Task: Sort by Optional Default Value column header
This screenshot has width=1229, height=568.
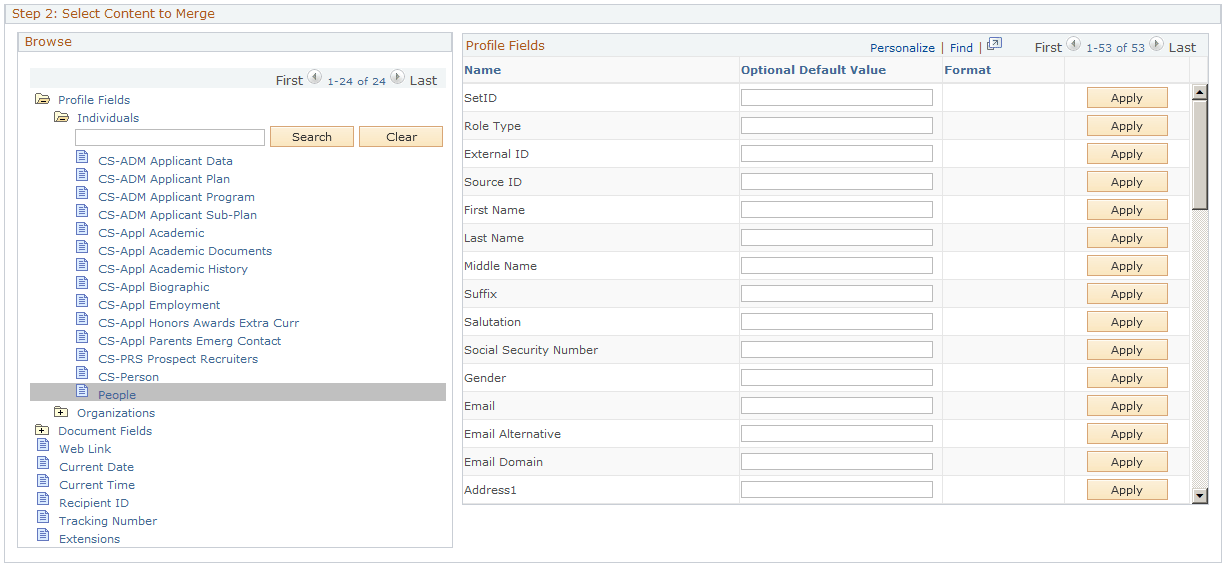Action: click(x=813, y=70)
